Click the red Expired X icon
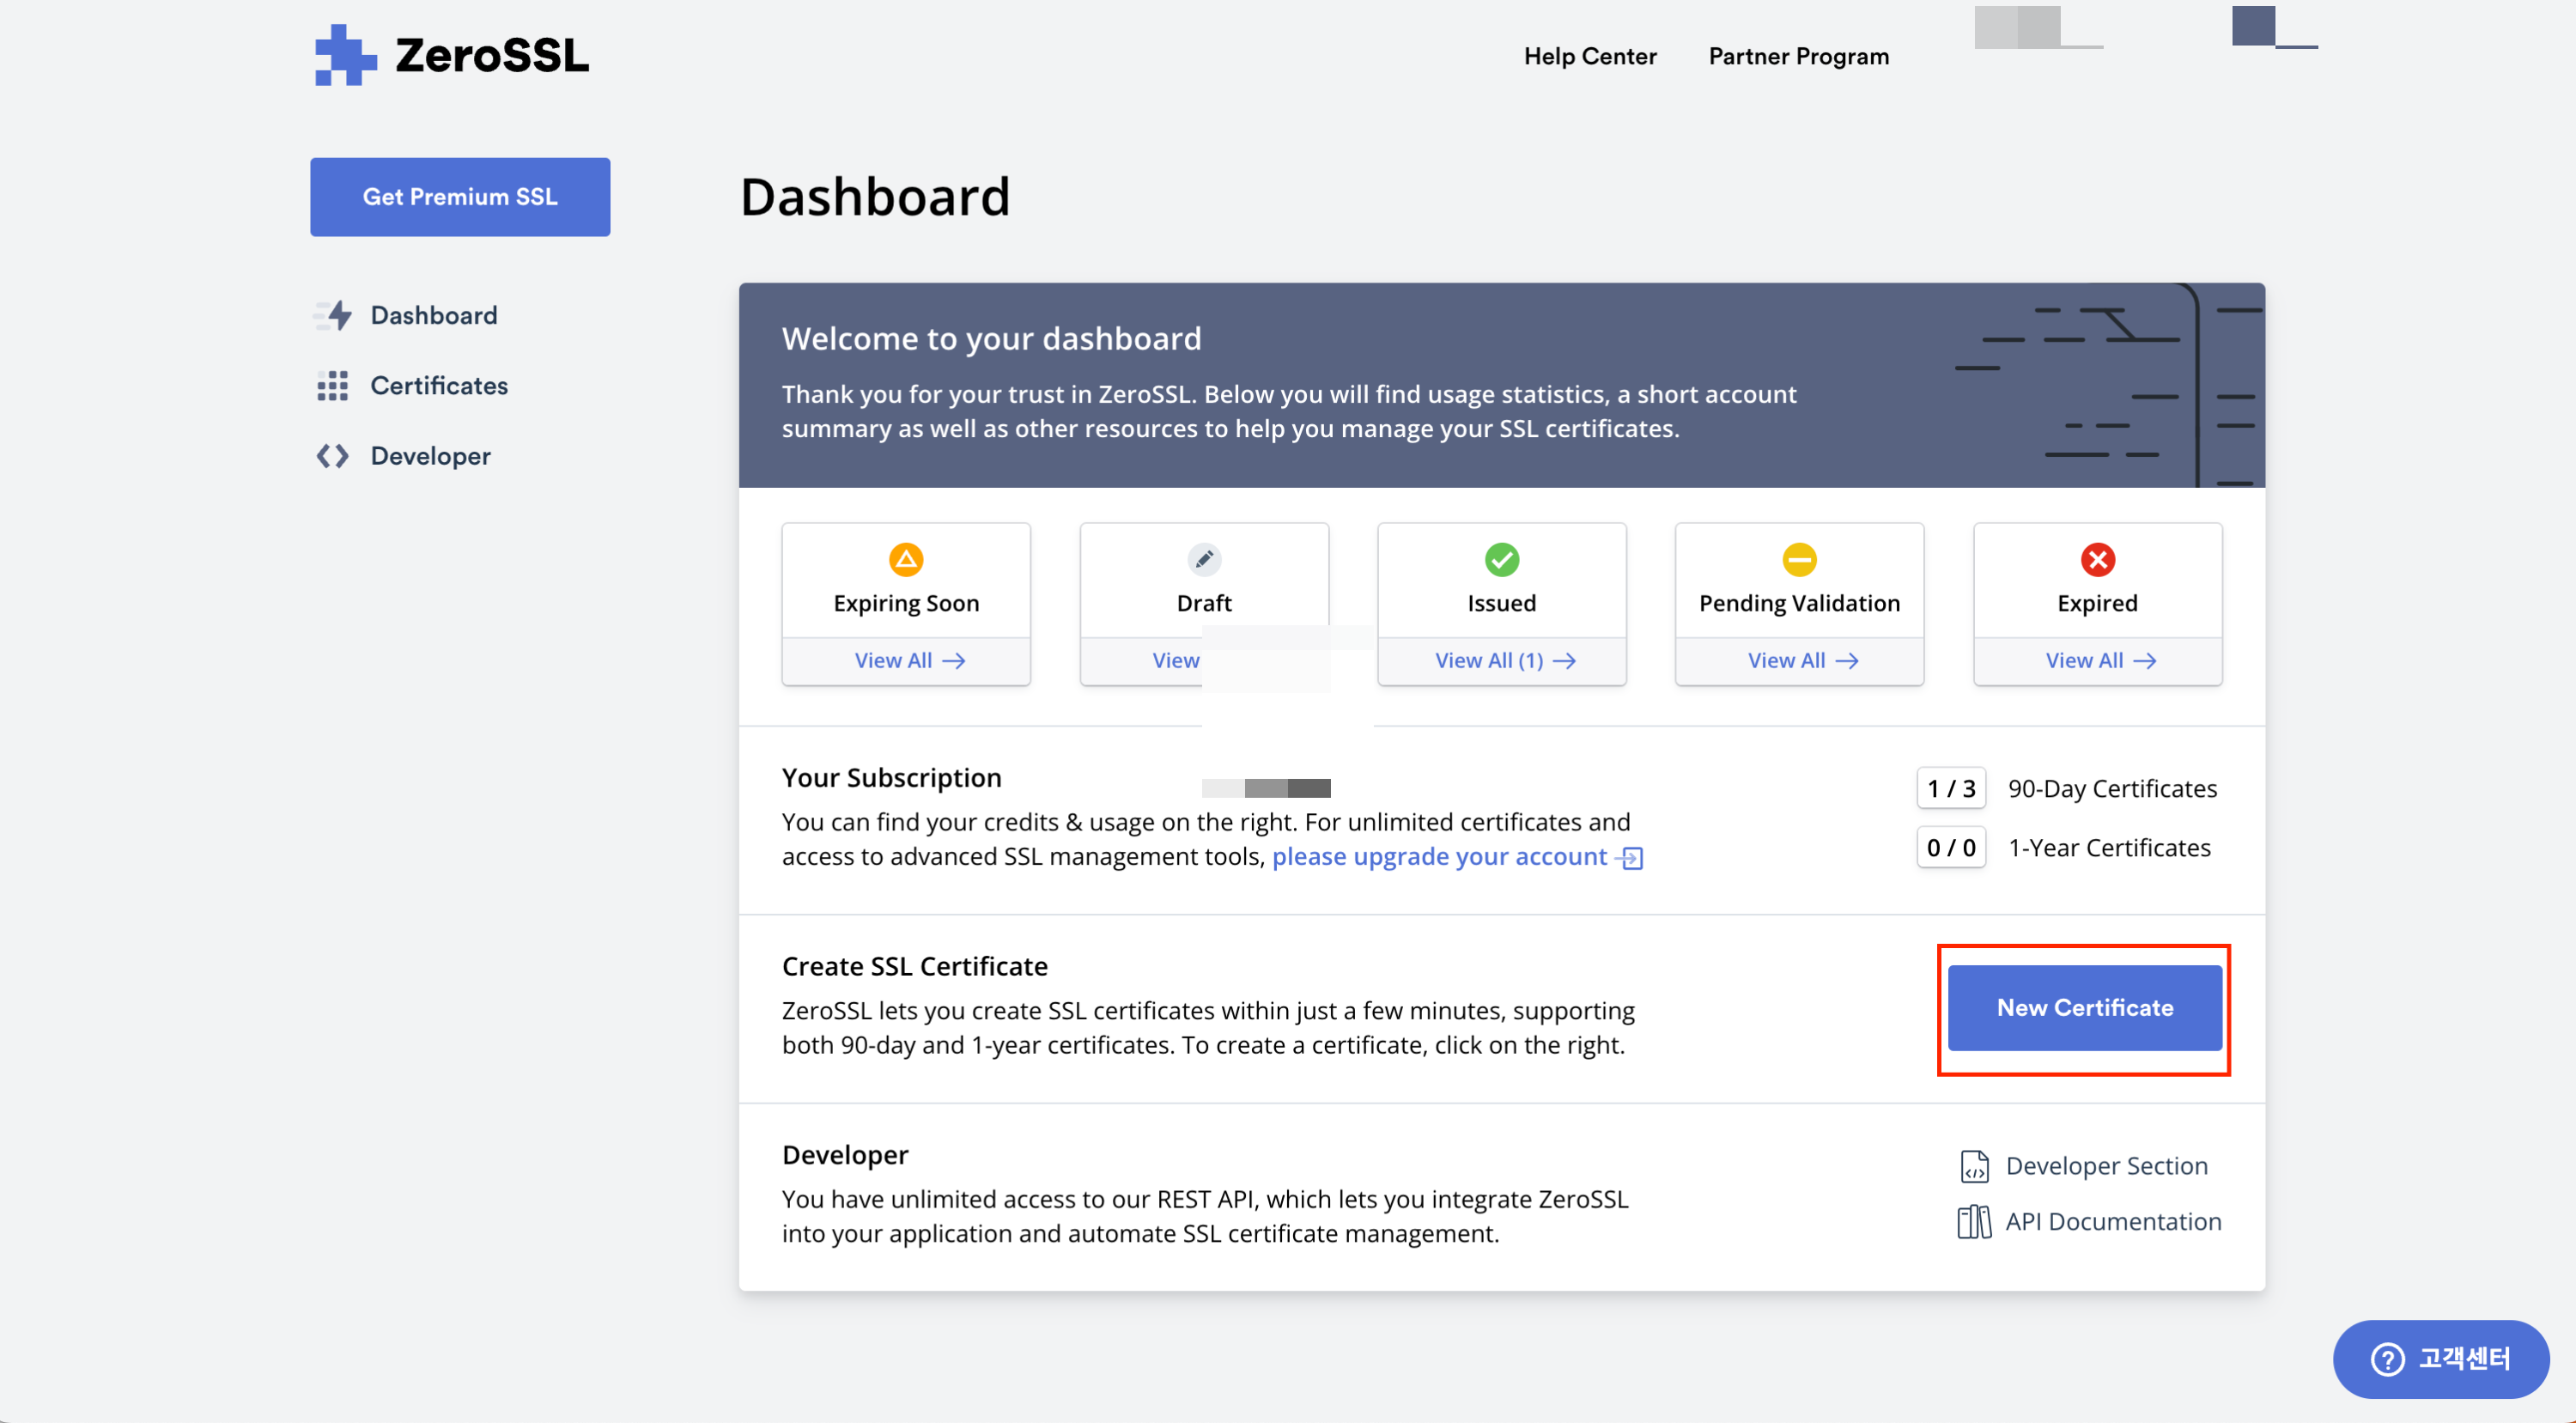Image resolution: width=2576 pixels, height=1423 pixels. (2097, 559)
